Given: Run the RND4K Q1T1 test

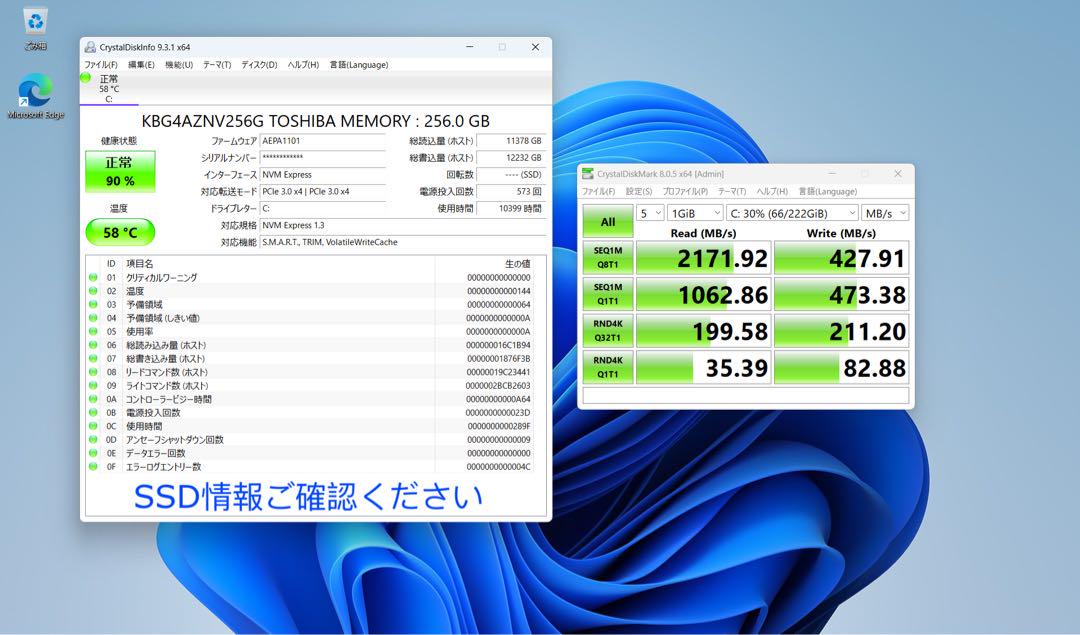Looking at the screenshot, I should pyautogui.click(x=608, y=367).
